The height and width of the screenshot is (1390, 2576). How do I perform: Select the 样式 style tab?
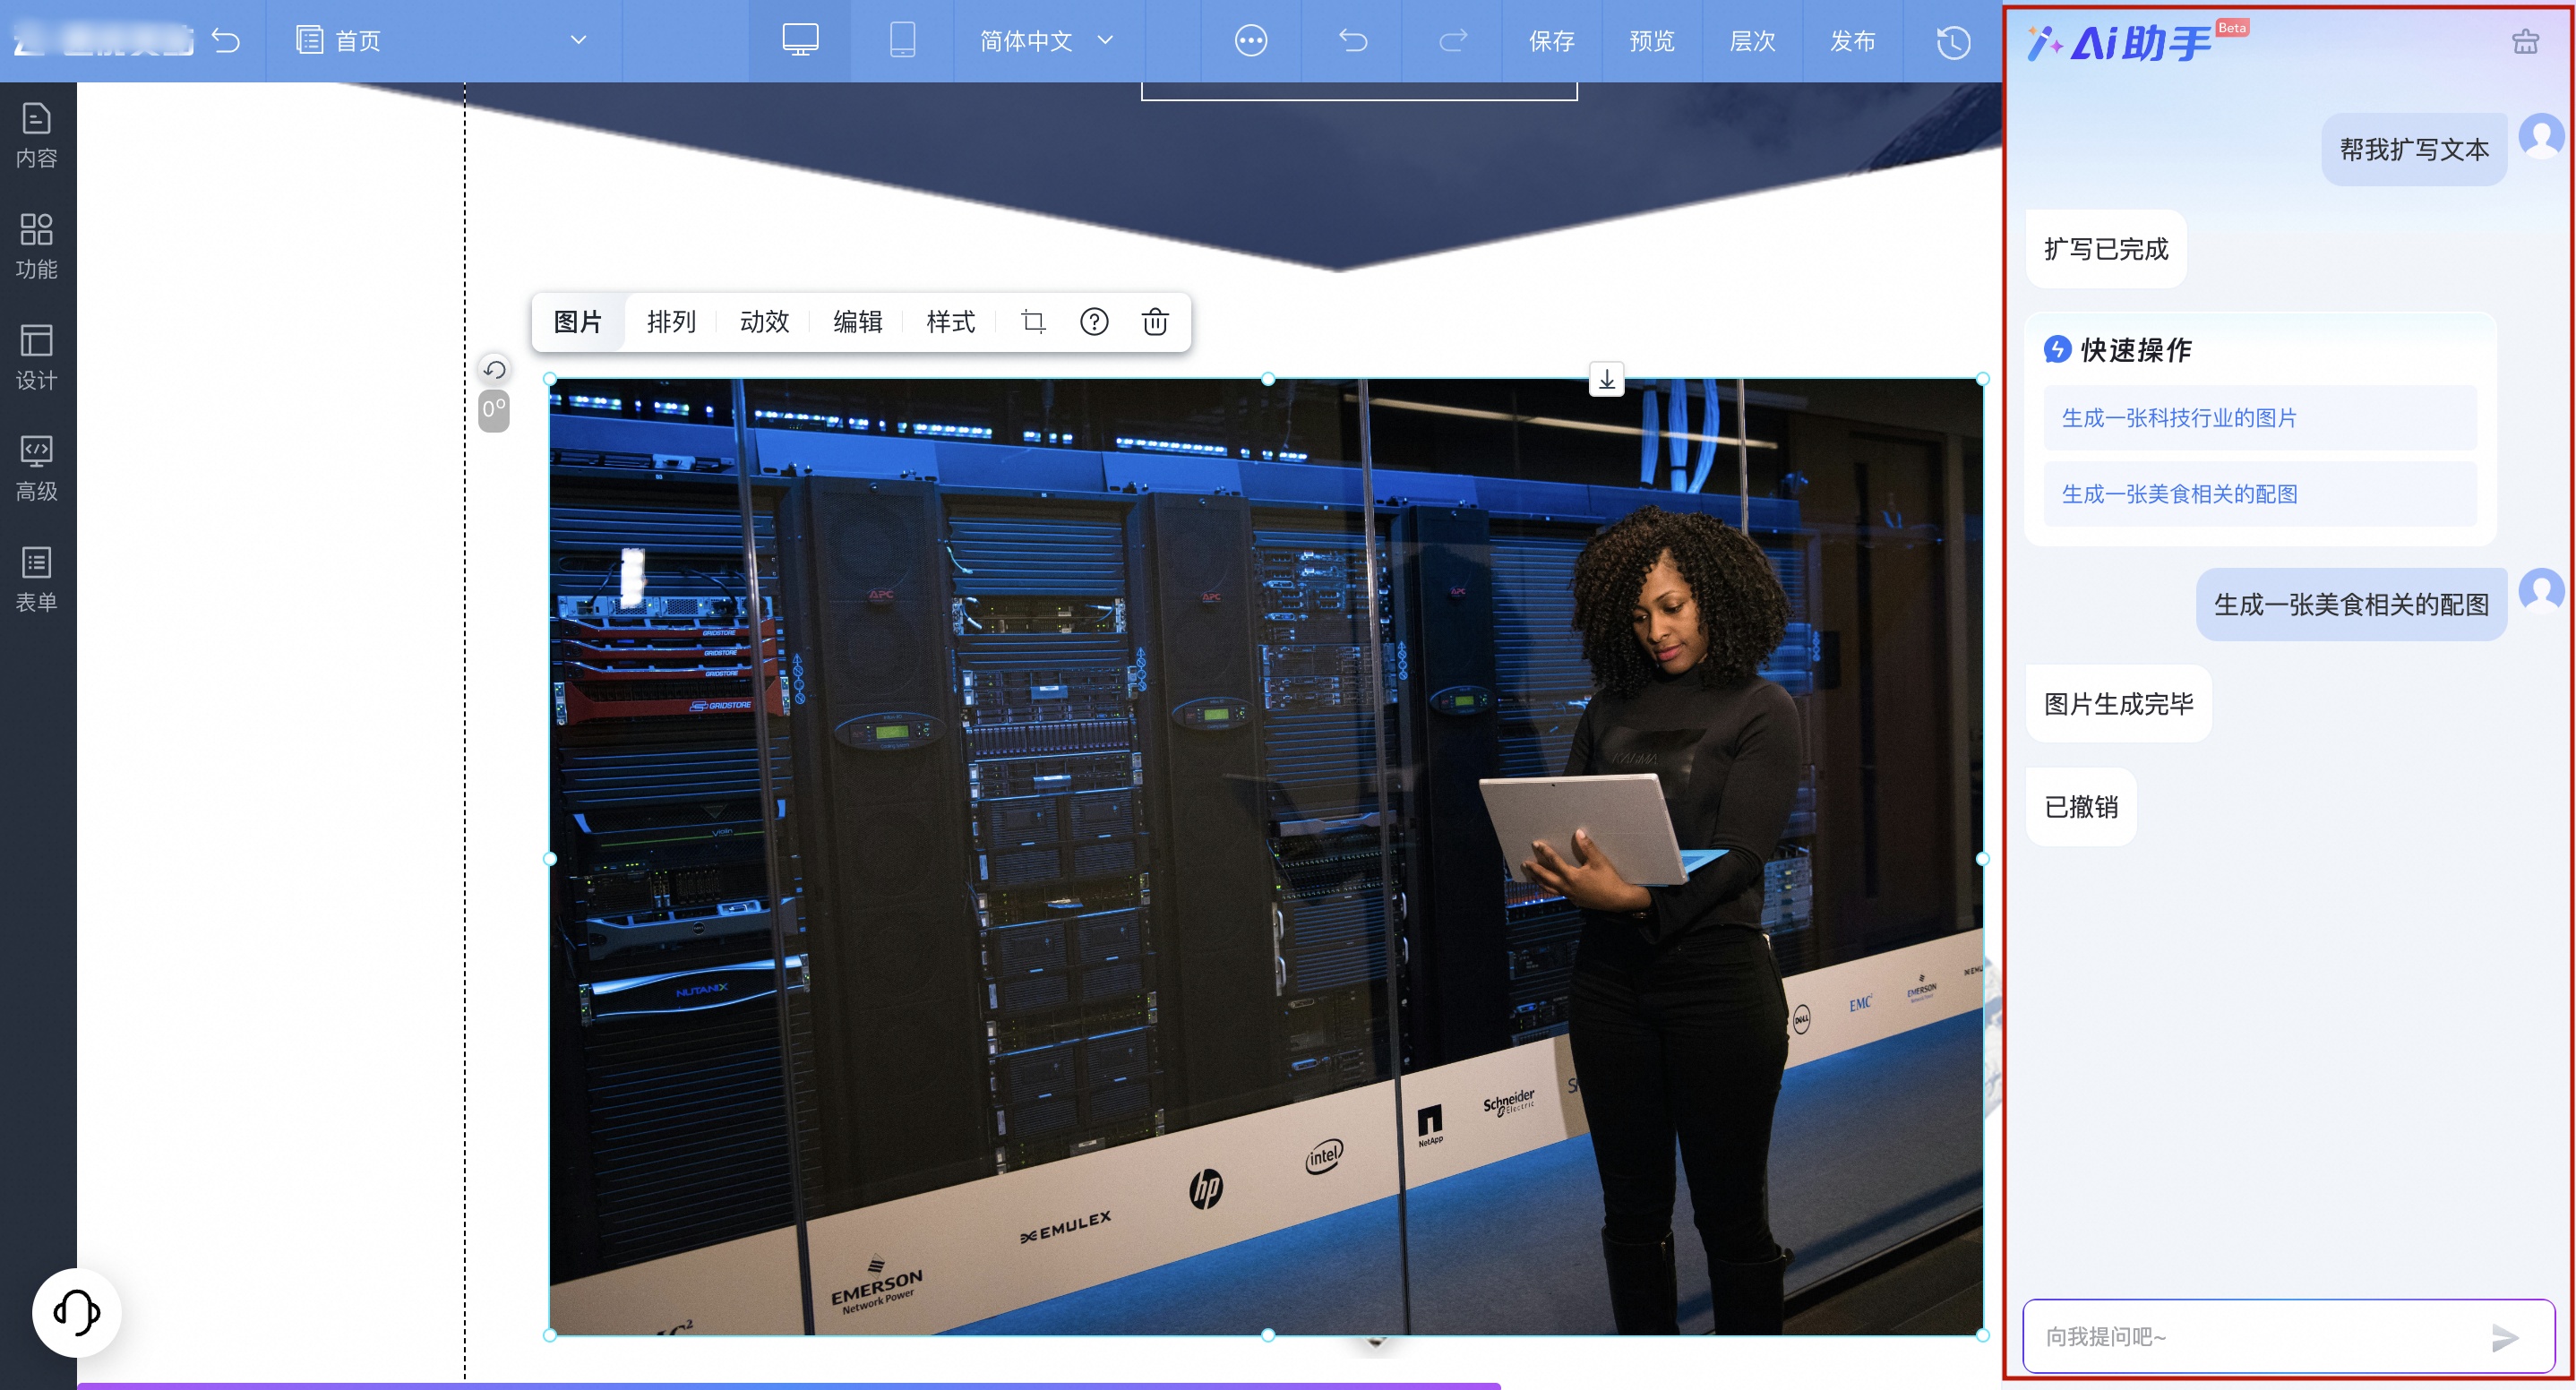pyautogui.click(x=950, y=322)
